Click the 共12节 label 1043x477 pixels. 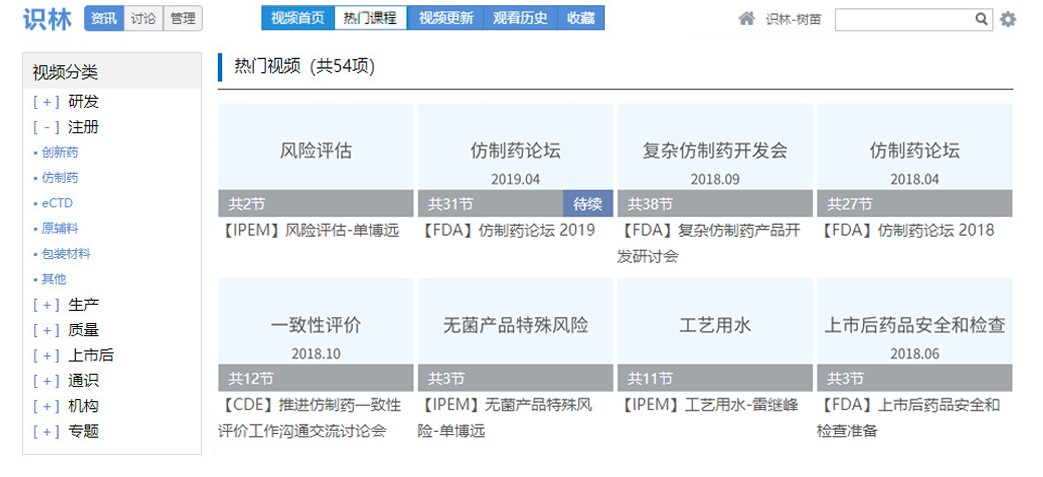click(251, 379)
